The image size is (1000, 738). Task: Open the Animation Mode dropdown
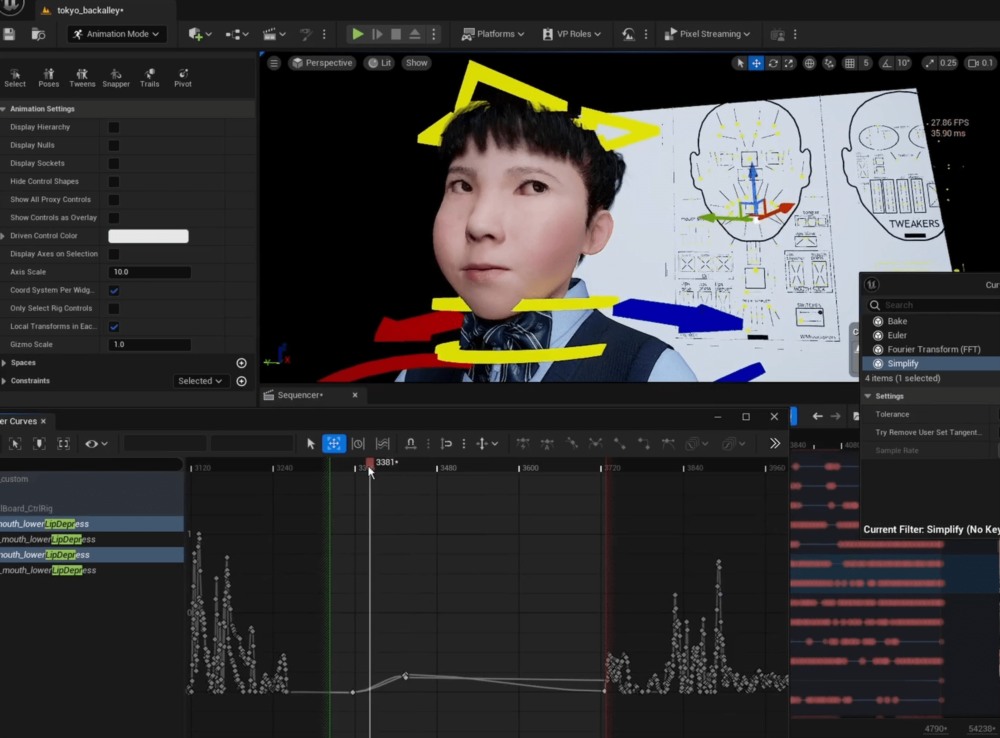pyautogui.click(x=117, y=34)
